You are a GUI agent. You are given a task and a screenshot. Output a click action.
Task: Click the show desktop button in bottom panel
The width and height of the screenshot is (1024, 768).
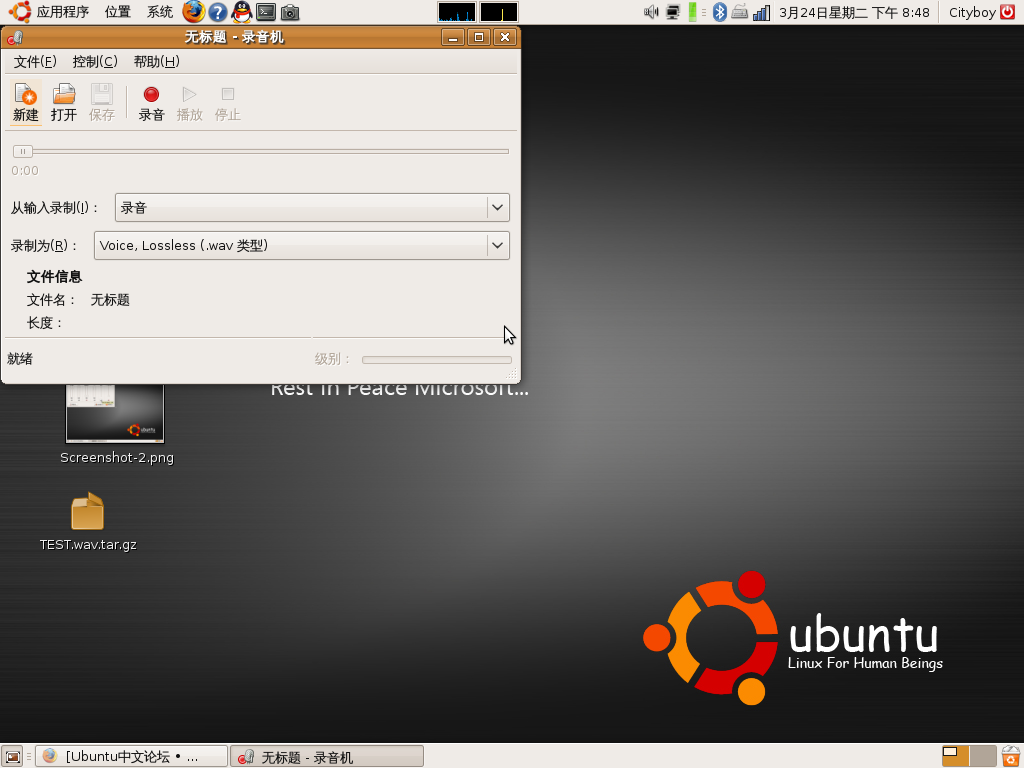click(13, 757)
